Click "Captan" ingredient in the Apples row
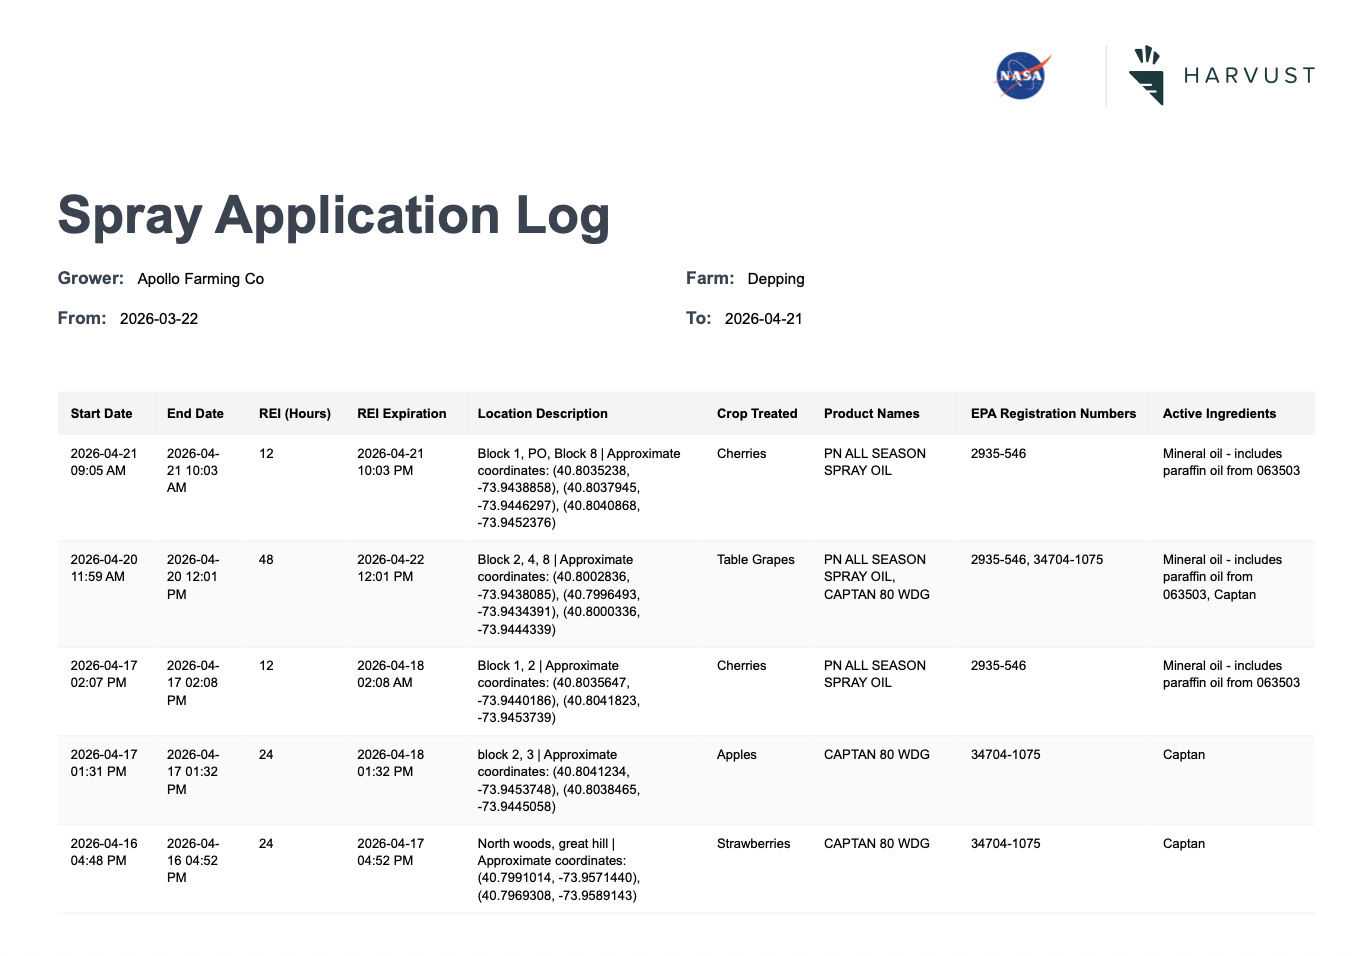 click(x=1184, y=755)
